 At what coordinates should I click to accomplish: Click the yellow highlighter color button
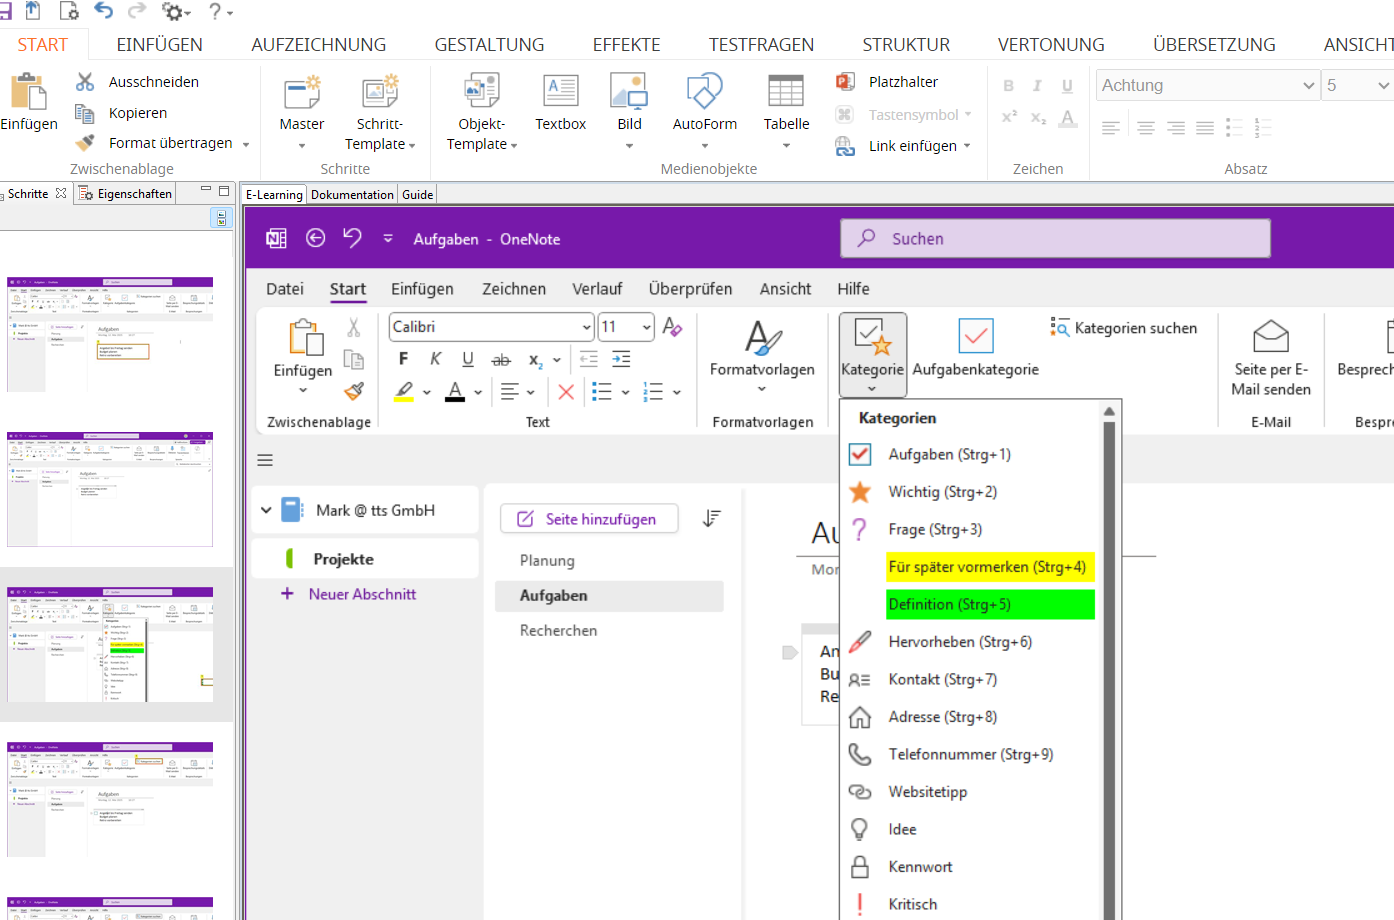(404, 392)
